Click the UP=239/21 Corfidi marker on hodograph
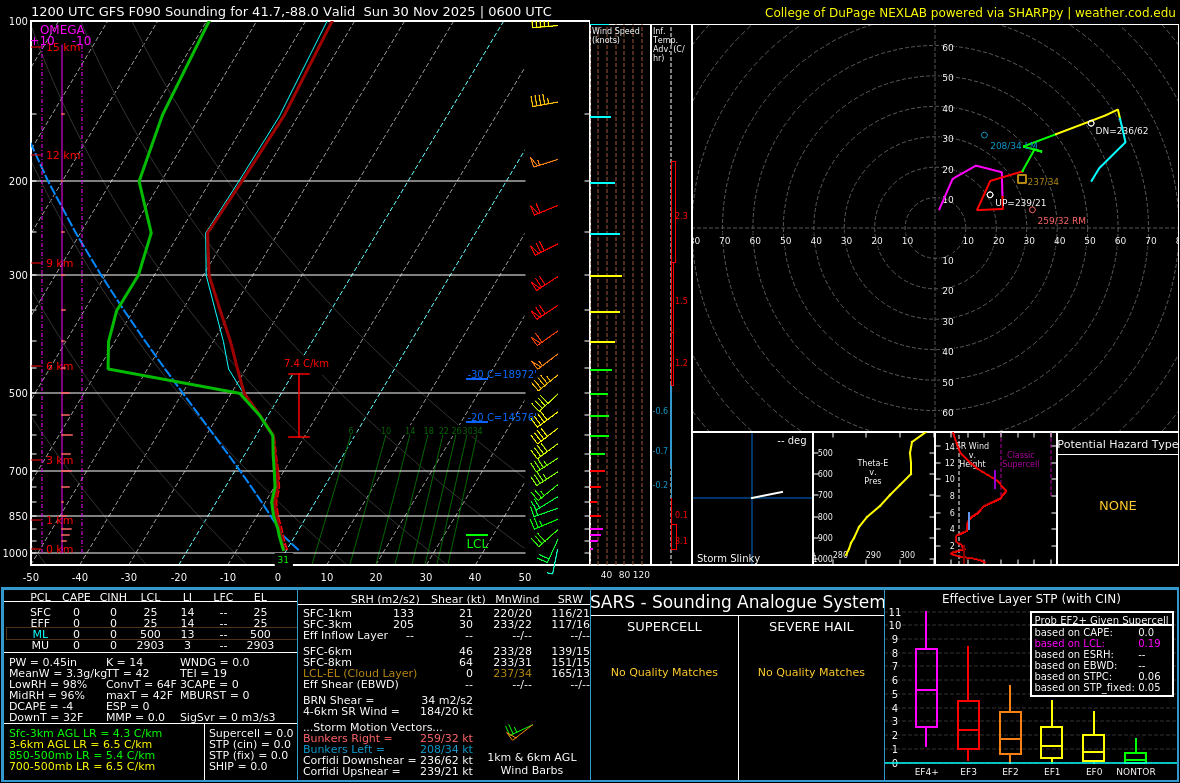 (990, 195)
